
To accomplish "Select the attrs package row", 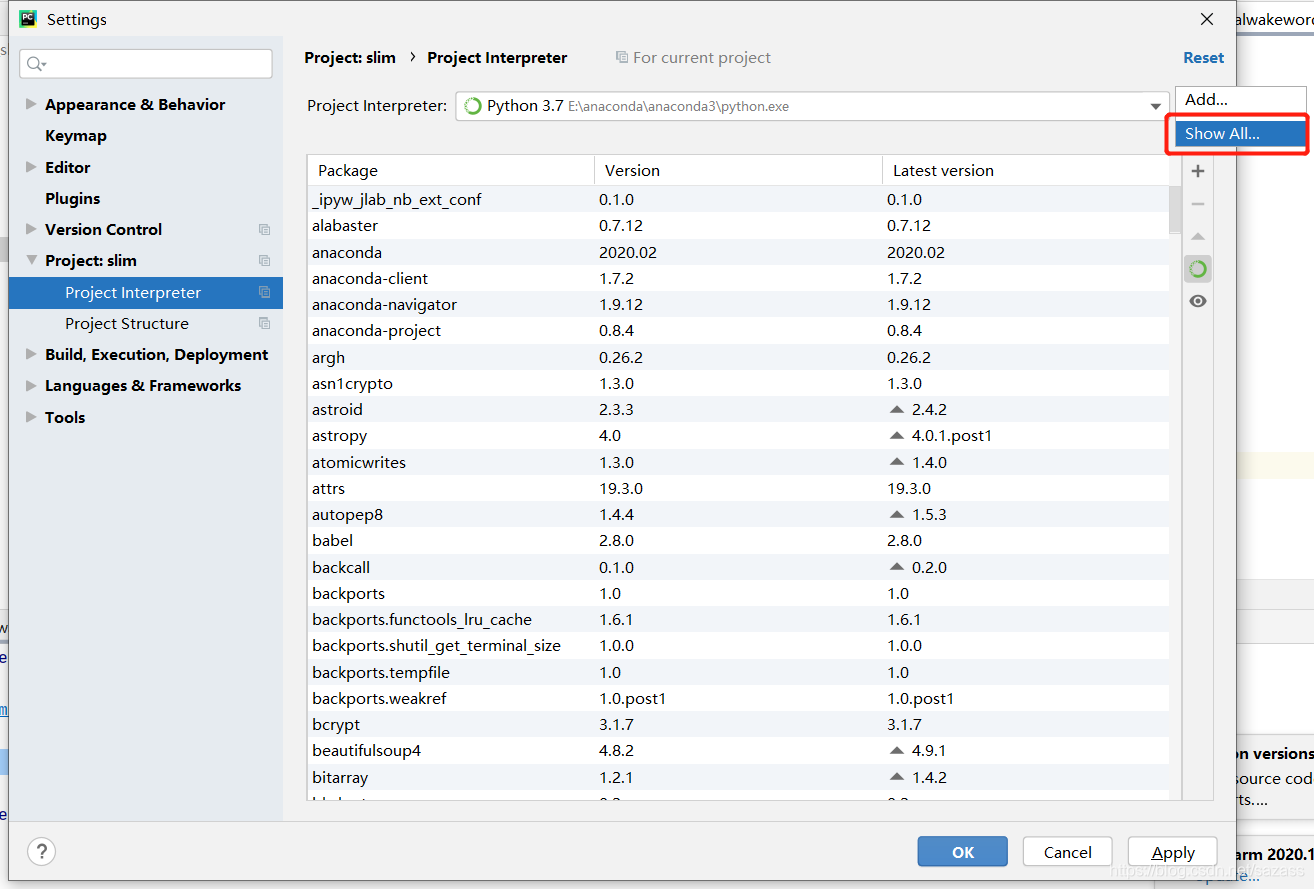I will pos(738,488).
